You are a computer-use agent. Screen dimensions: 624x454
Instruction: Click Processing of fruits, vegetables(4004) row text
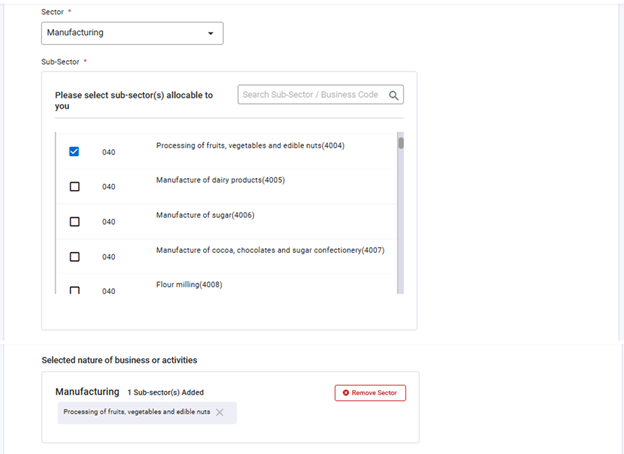pos(250,145)
